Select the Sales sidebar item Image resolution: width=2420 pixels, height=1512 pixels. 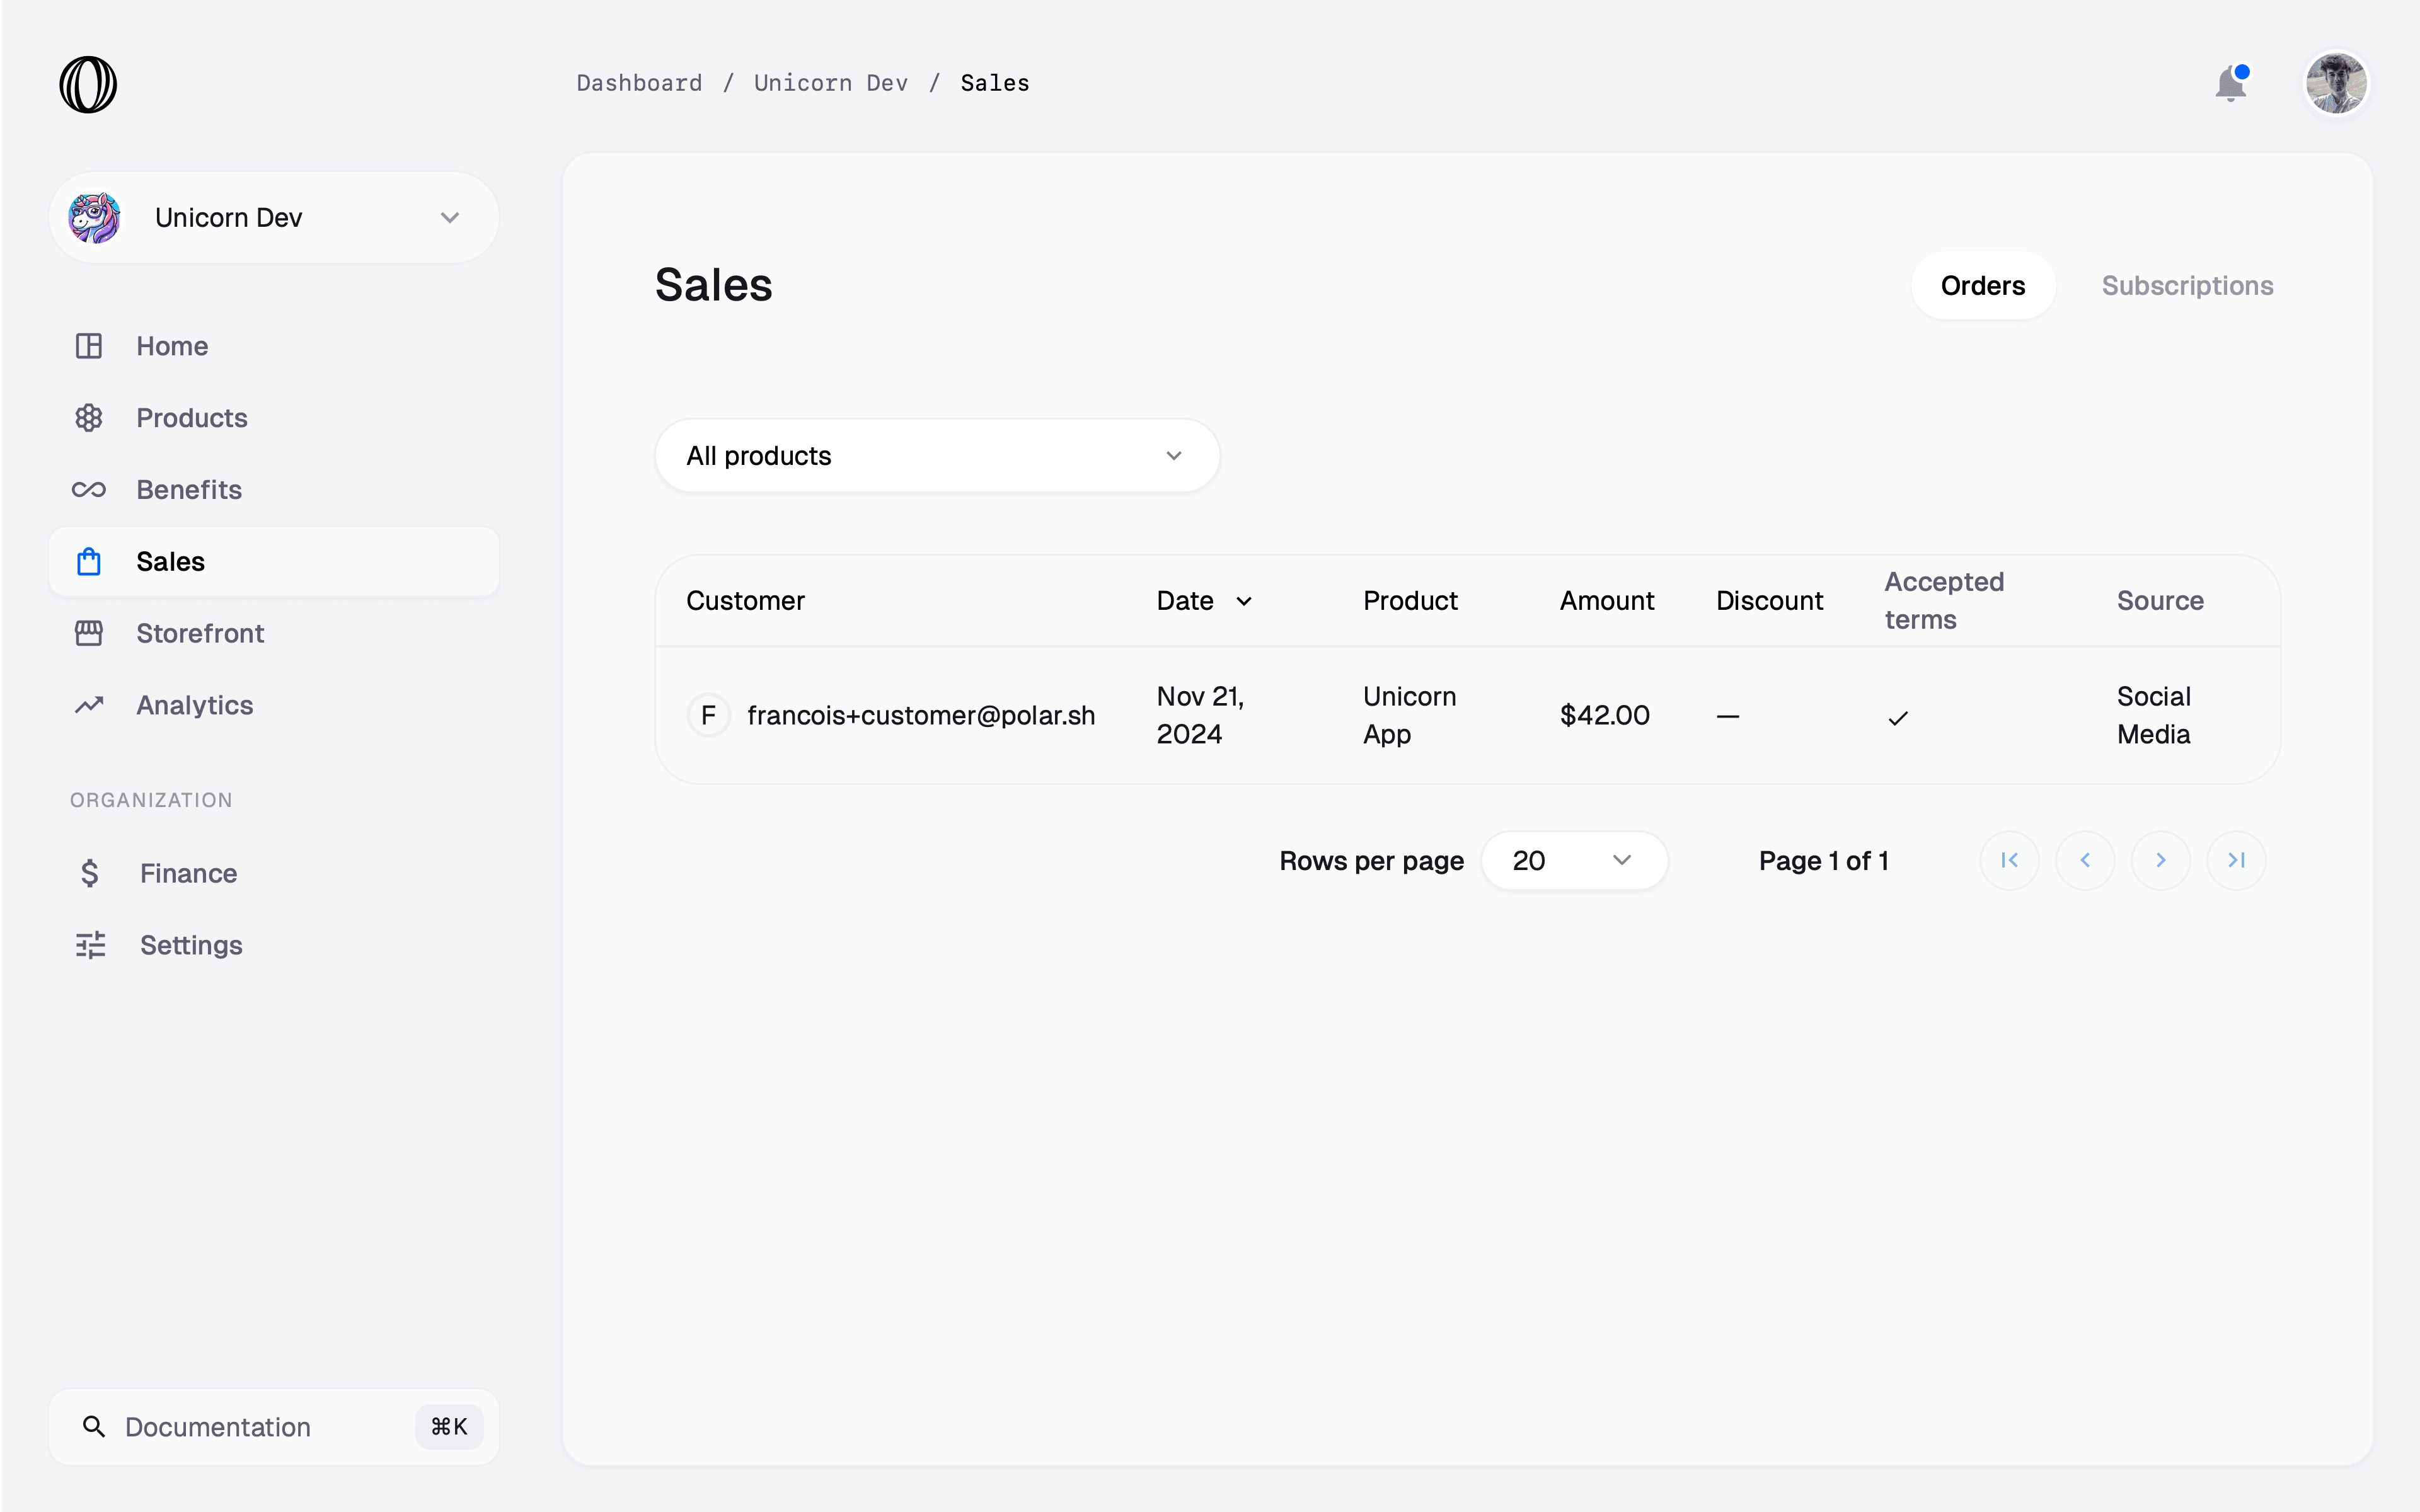coord(273,562)
